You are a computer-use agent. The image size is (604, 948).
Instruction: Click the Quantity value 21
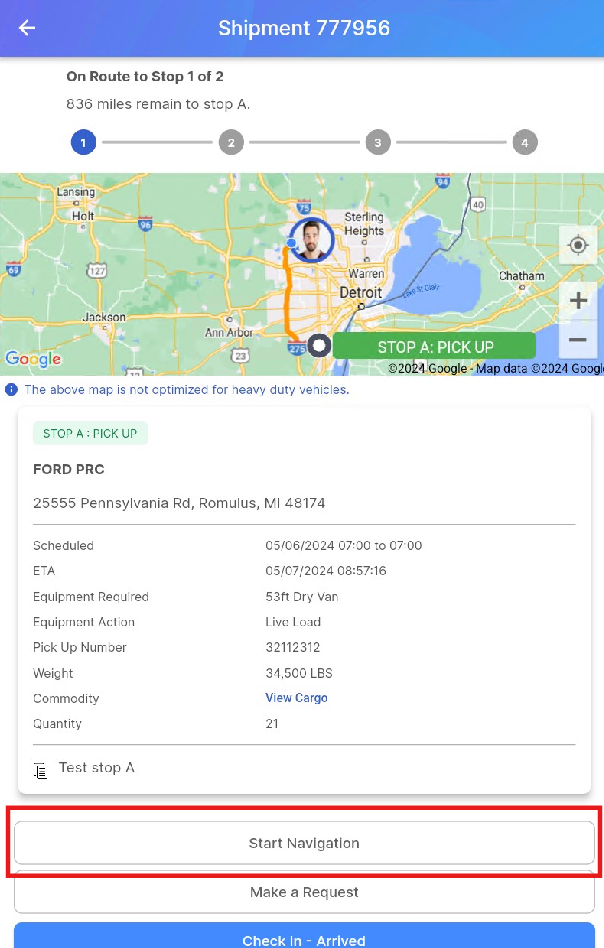[272, 724]
